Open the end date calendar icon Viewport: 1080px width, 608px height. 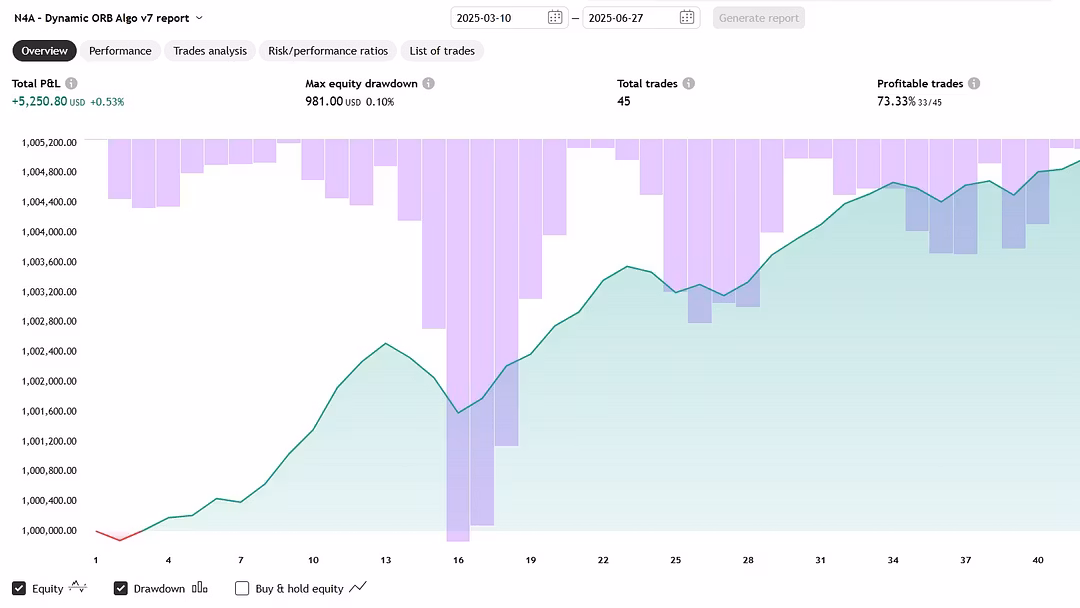coord(687,18)
